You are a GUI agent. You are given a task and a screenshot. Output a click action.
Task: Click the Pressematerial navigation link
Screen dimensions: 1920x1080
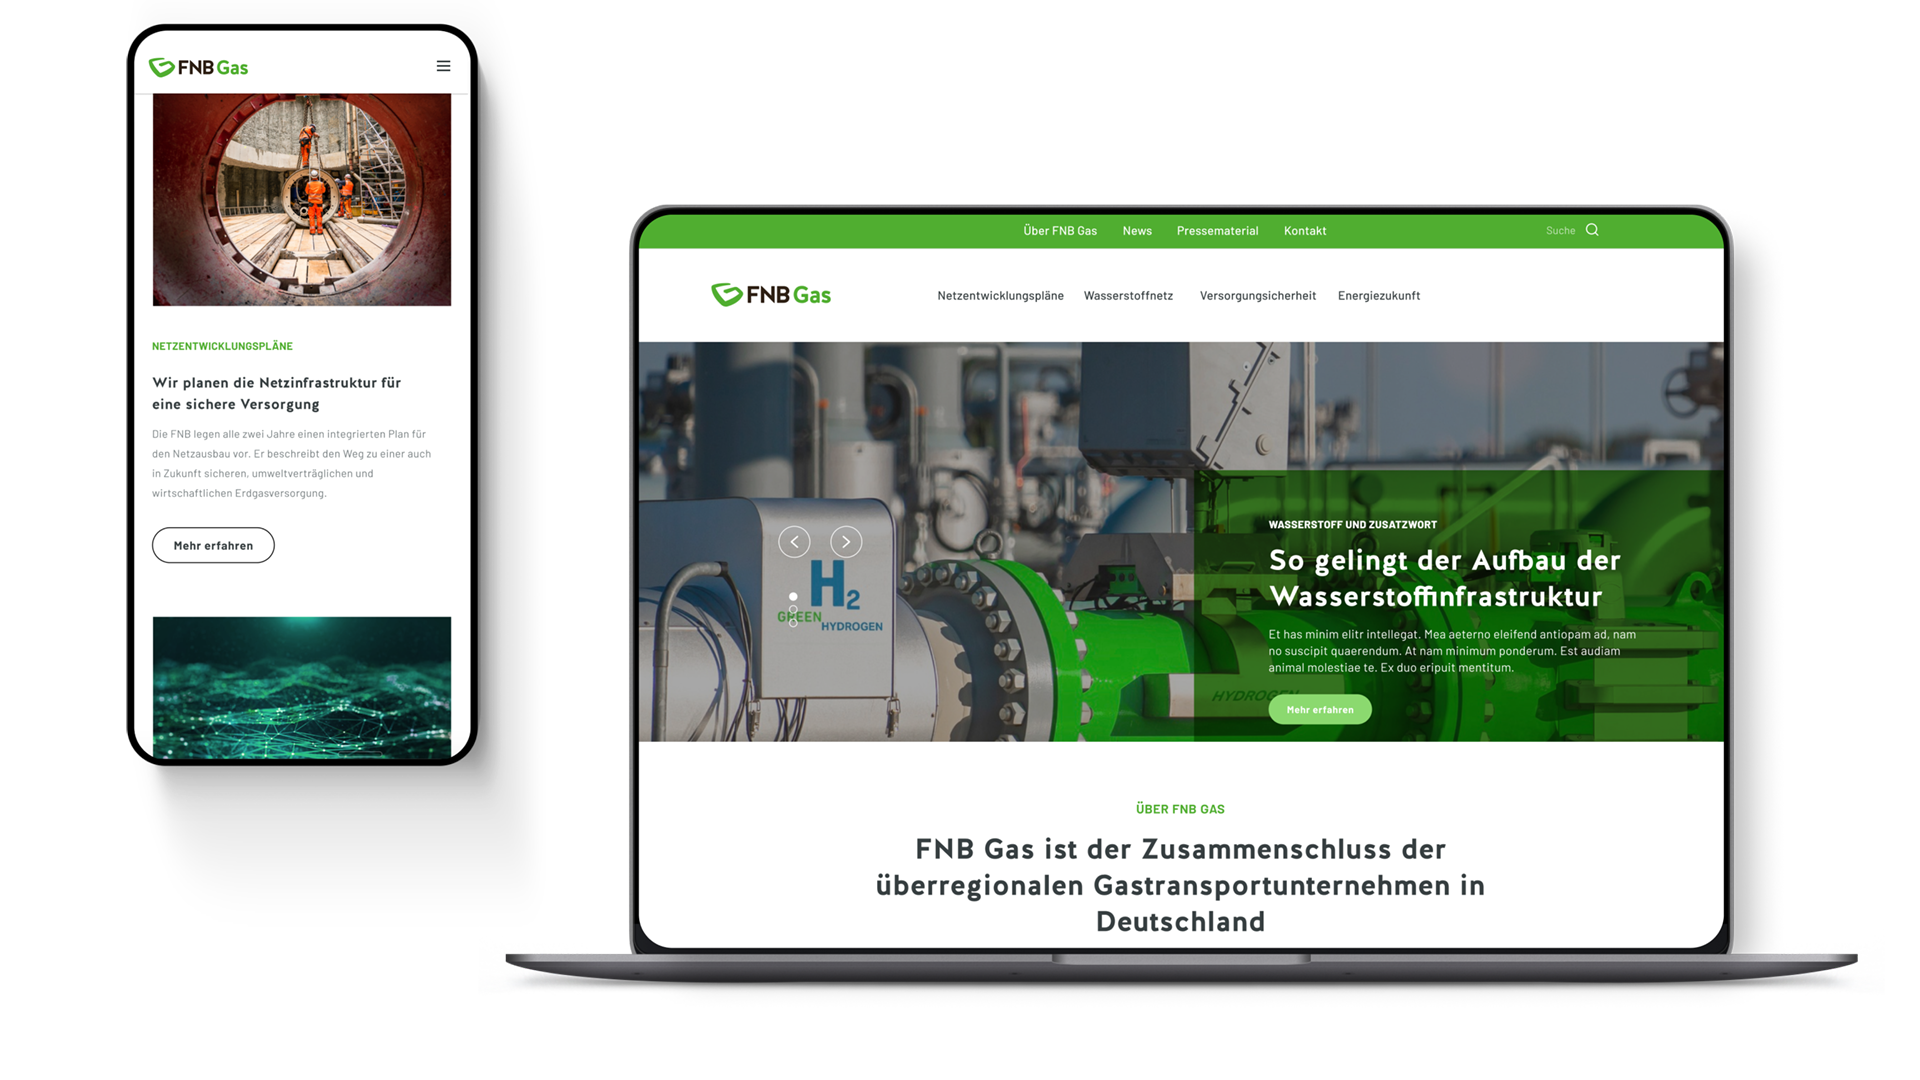1217,231
